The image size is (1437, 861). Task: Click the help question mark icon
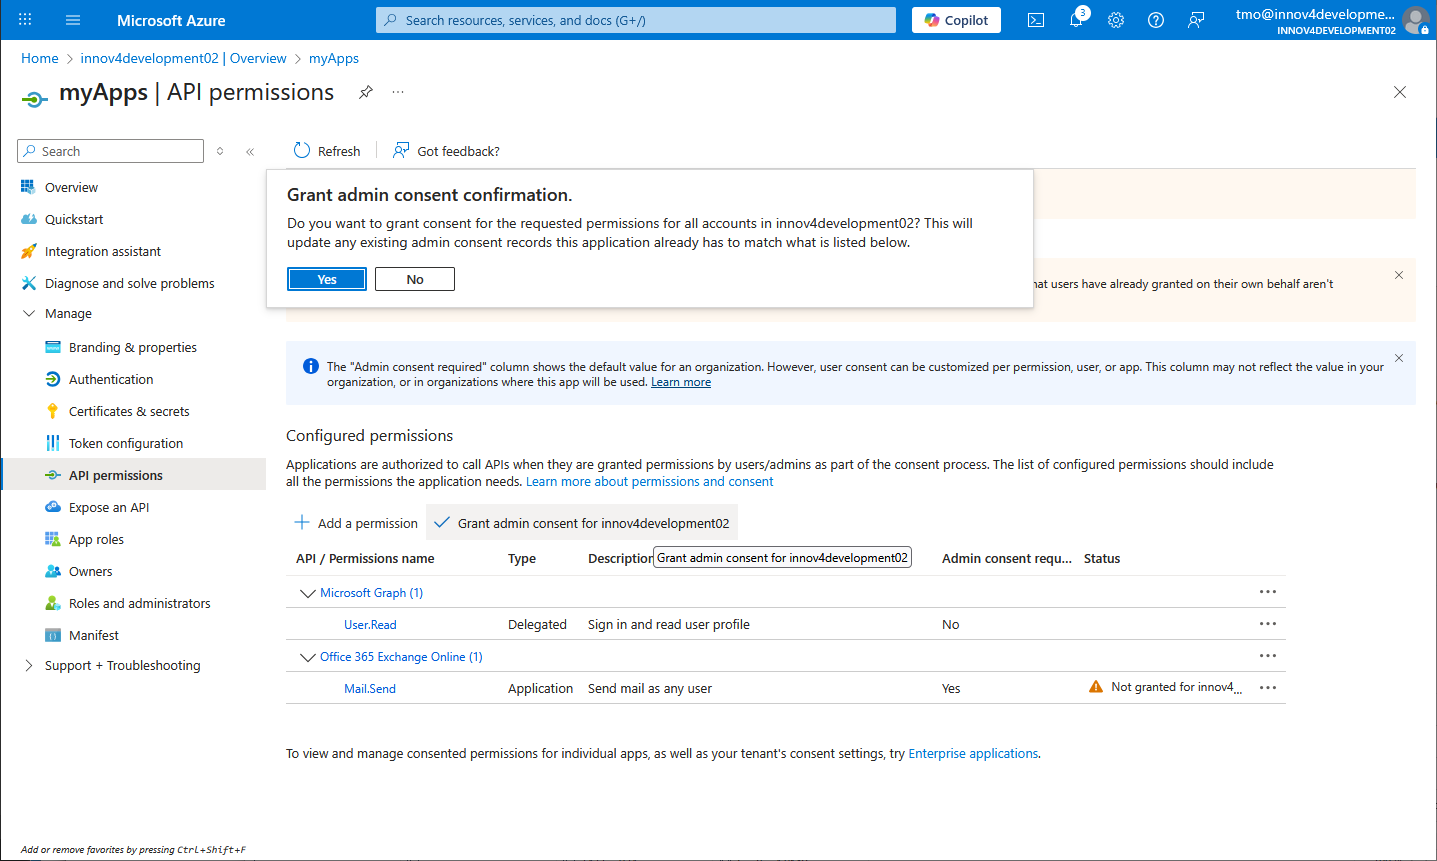point(1156,20)
